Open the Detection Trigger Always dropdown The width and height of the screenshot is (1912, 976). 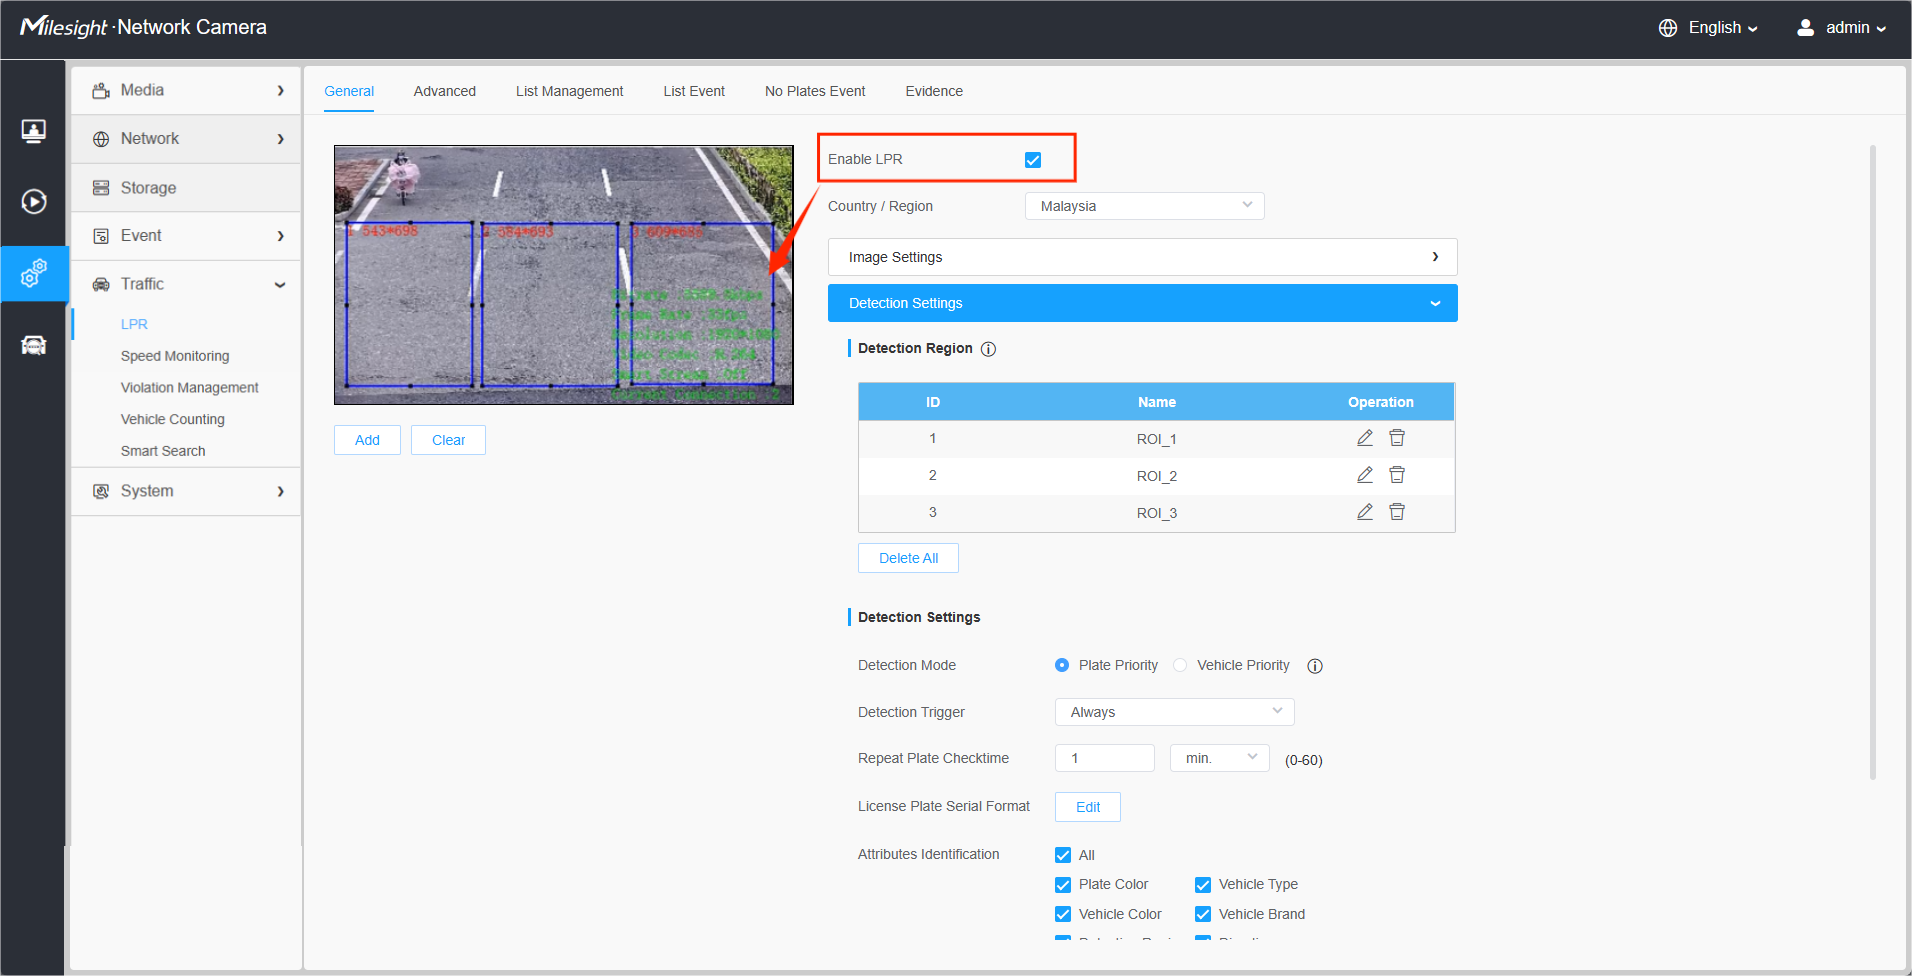coord(1175,712)
